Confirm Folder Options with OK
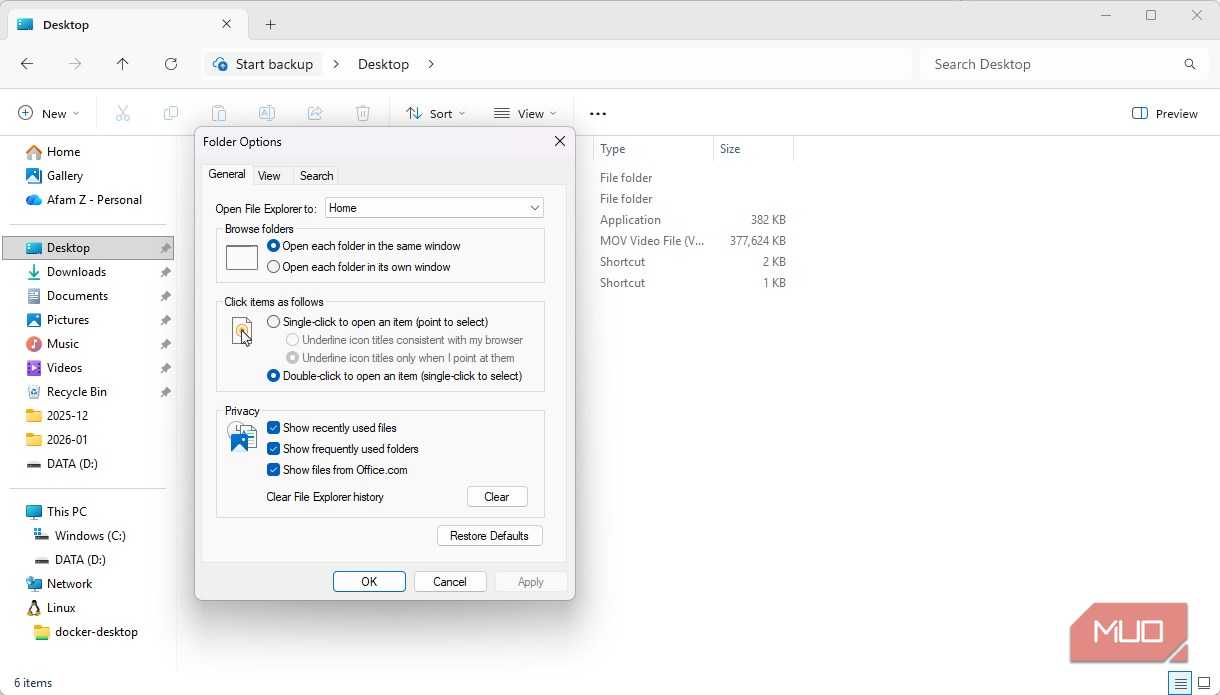Image resolution: width=1220 pixels, height=695 pixels. pos(369,582)
